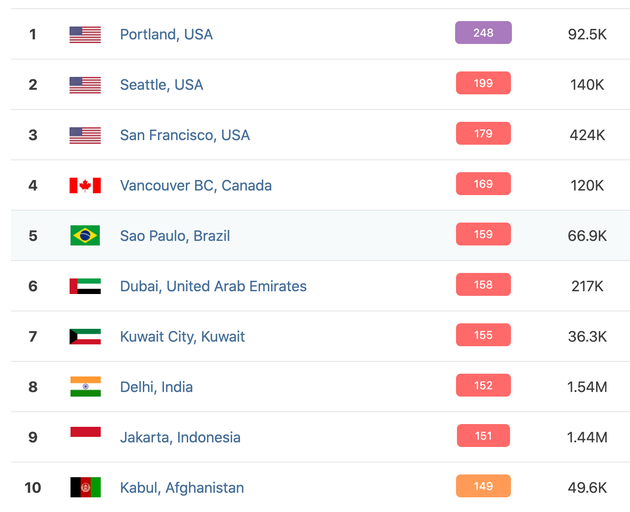Click the Afghanistan flag icon

click(85, 488)
